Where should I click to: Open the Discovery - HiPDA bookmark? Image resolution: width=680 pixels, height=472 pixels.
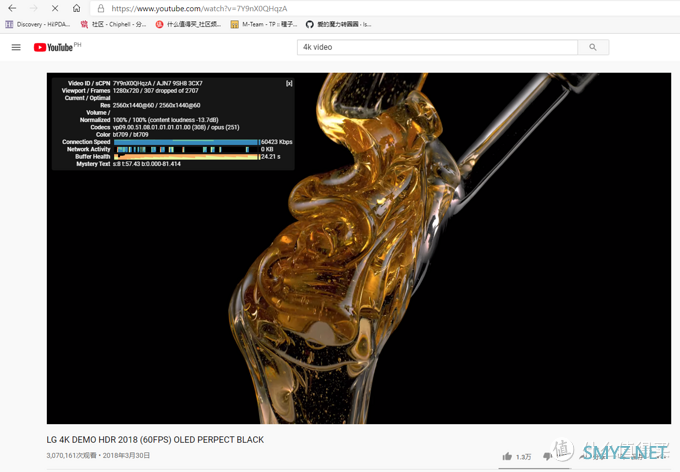[38, 24]
